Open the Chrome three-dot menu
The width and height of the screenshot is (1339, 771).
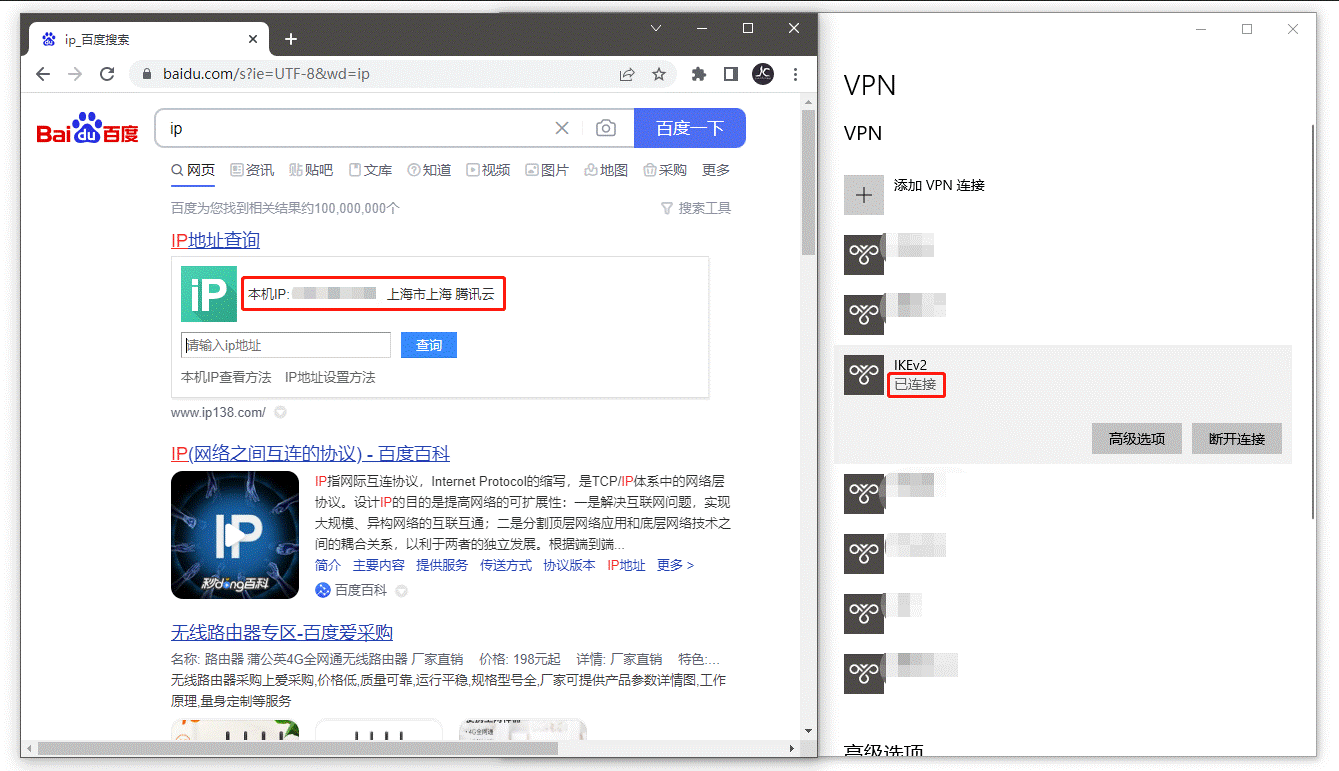point(795,74)
